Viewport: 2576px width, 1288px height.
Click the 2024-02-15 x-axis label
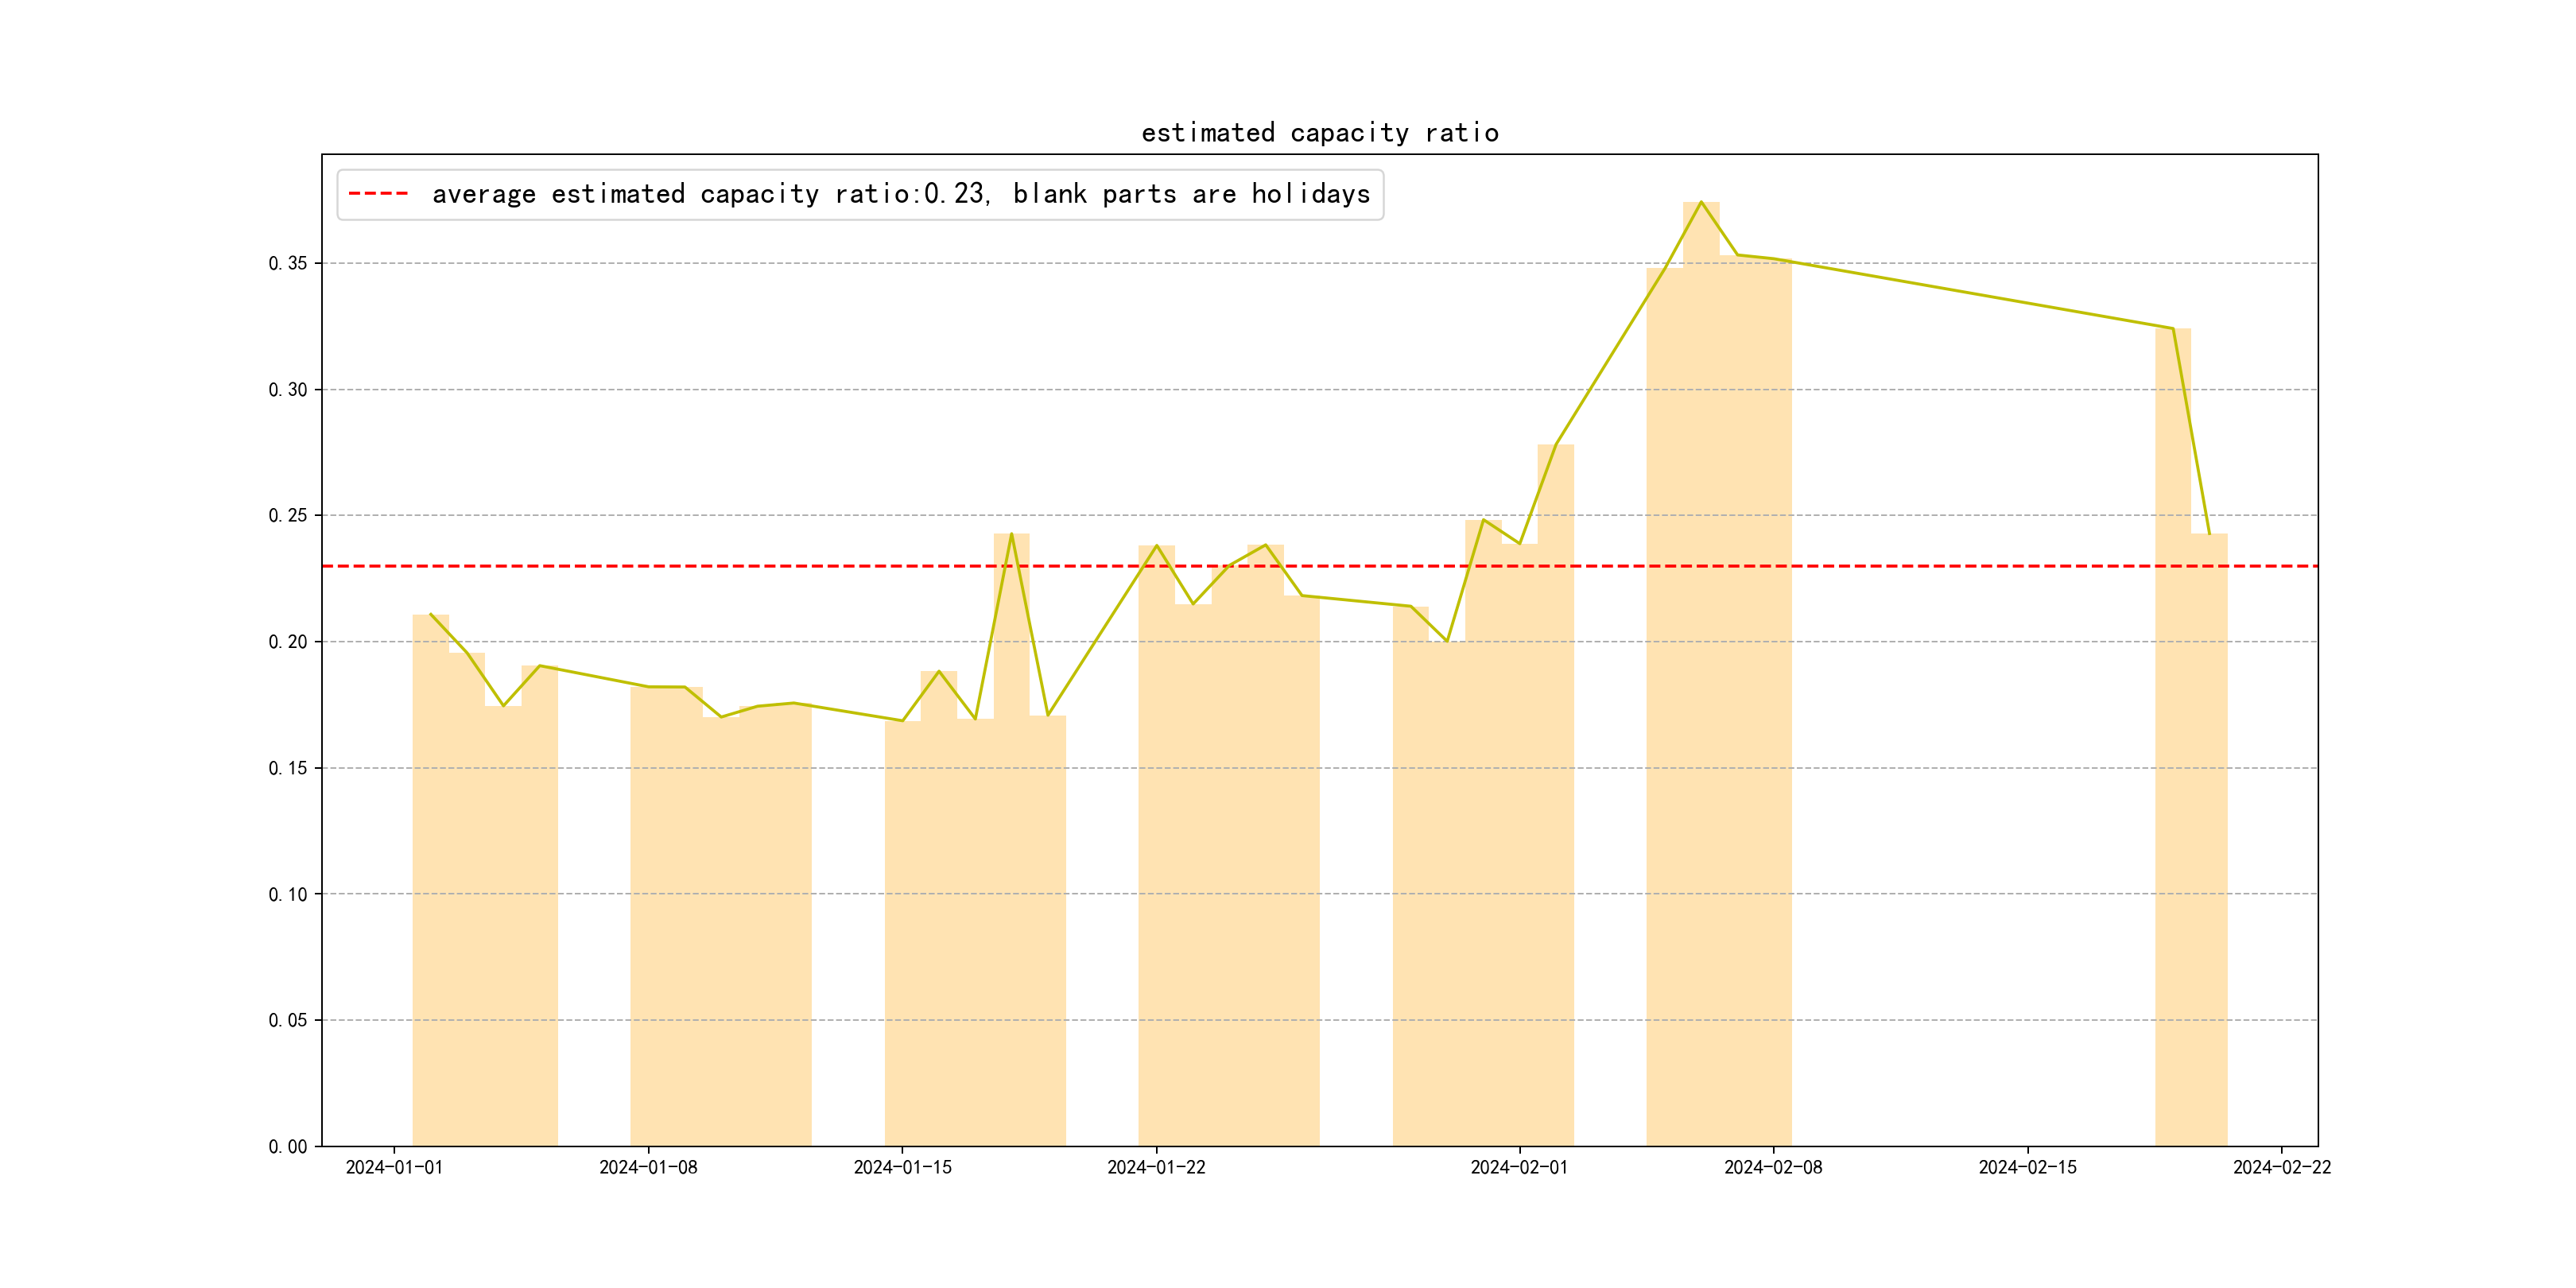2027,1168
